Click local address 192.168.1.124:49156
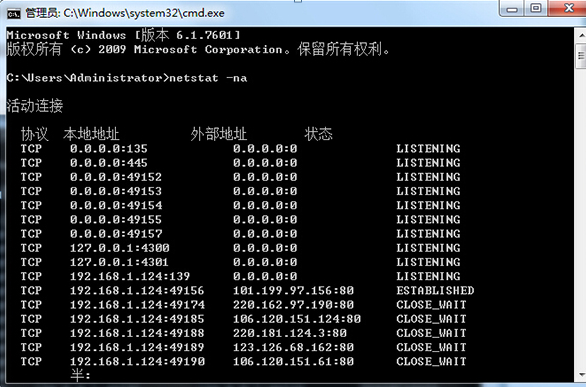Image resolution: width=586 pixels, height=387 pixels. [137, 291]
